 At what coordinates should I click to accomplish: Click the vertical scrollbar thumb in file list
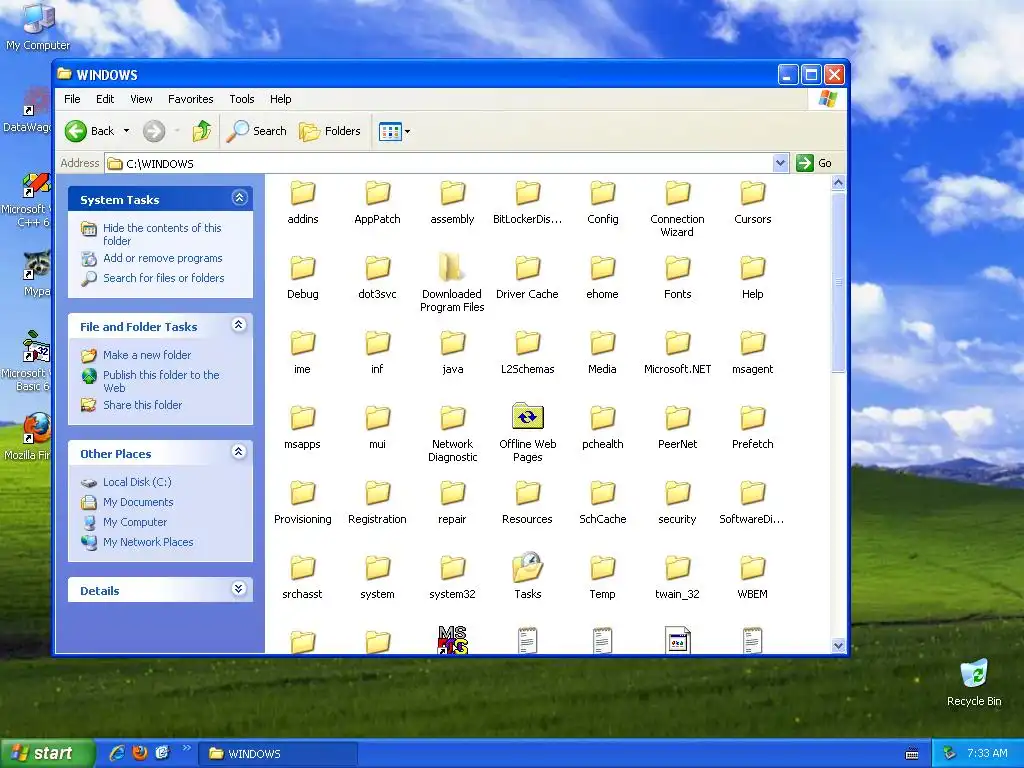(x=839, y=282)
